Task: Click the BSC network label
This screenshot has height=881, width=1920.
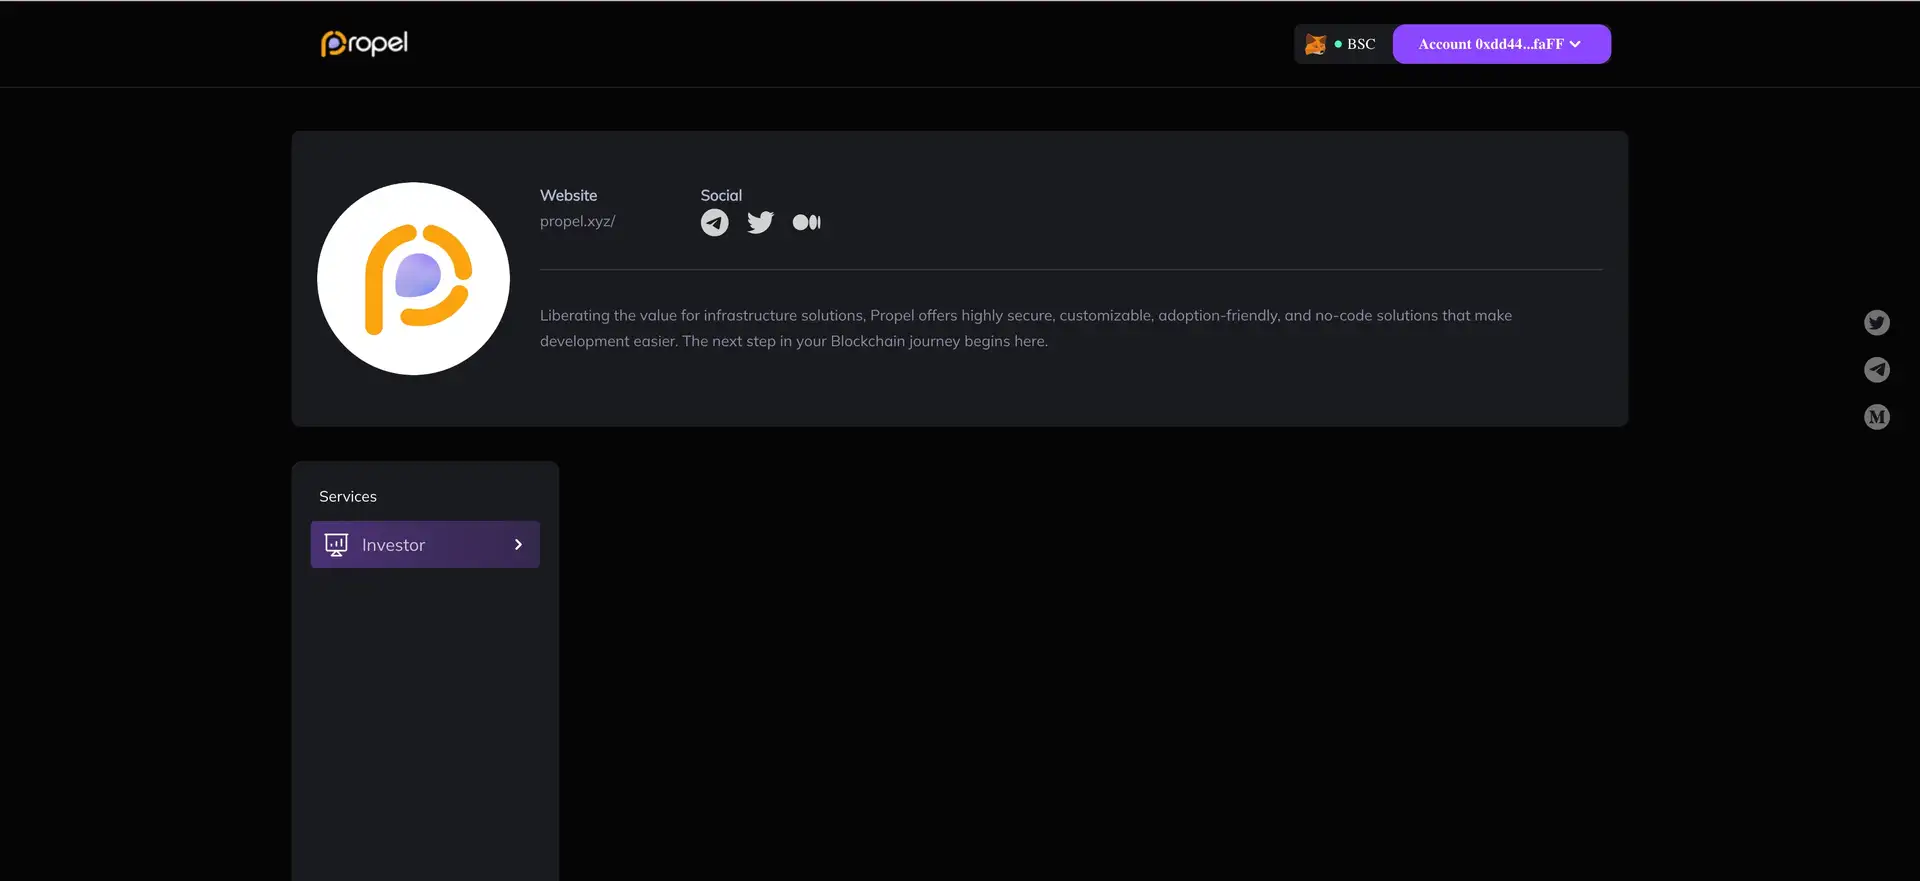Action: tap(1361, 44)
